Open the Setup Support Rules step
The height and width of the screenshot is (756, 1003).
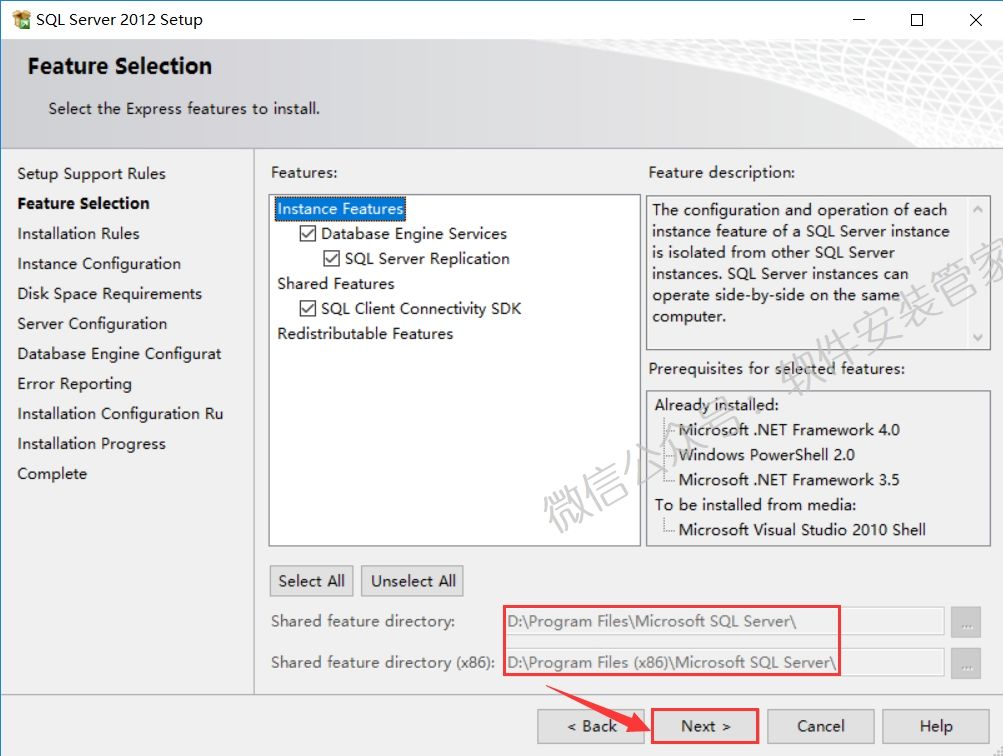pos(91,173)
